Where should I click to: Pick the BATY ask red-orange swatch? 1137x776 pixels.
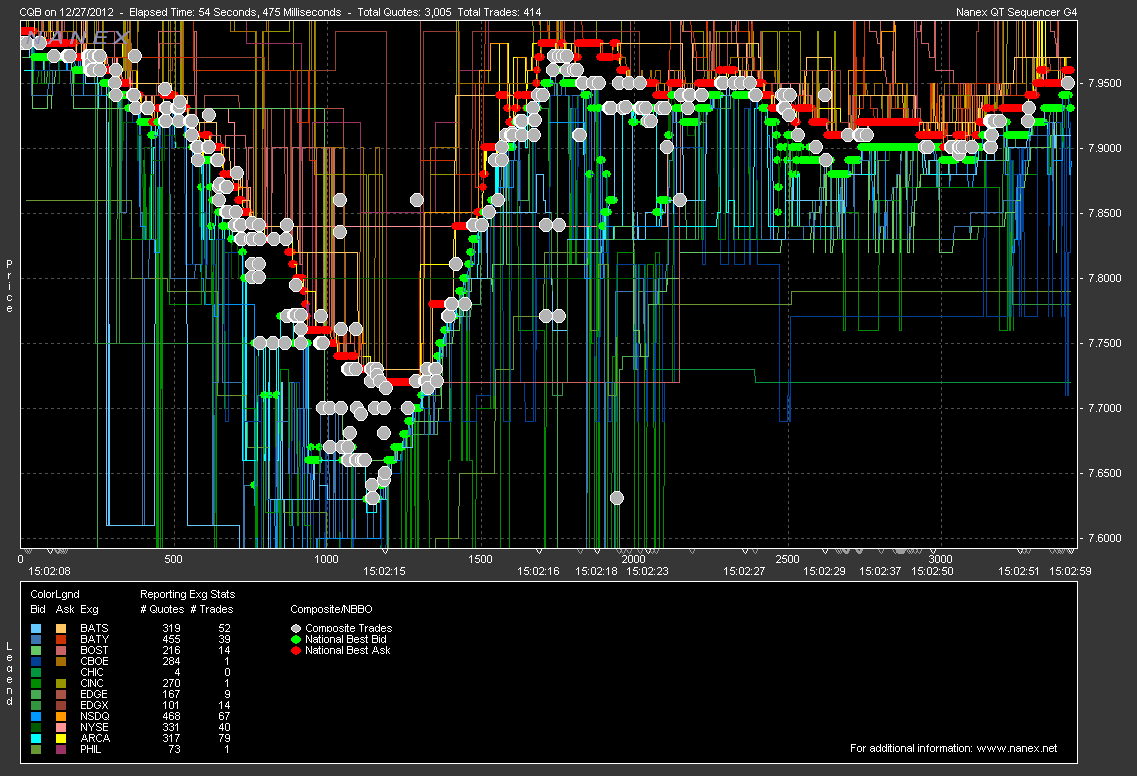(x=61, y=639)
